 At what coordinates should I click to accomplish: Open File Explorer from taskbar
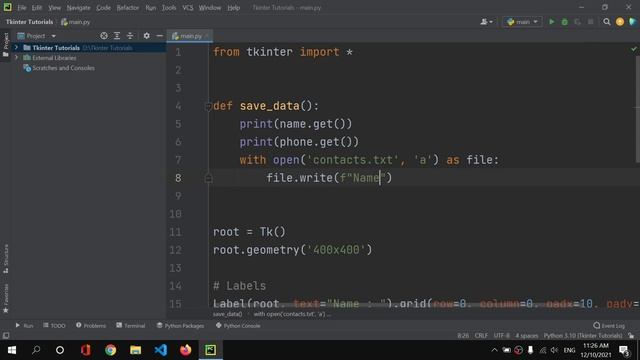click(x=136, y=350)
